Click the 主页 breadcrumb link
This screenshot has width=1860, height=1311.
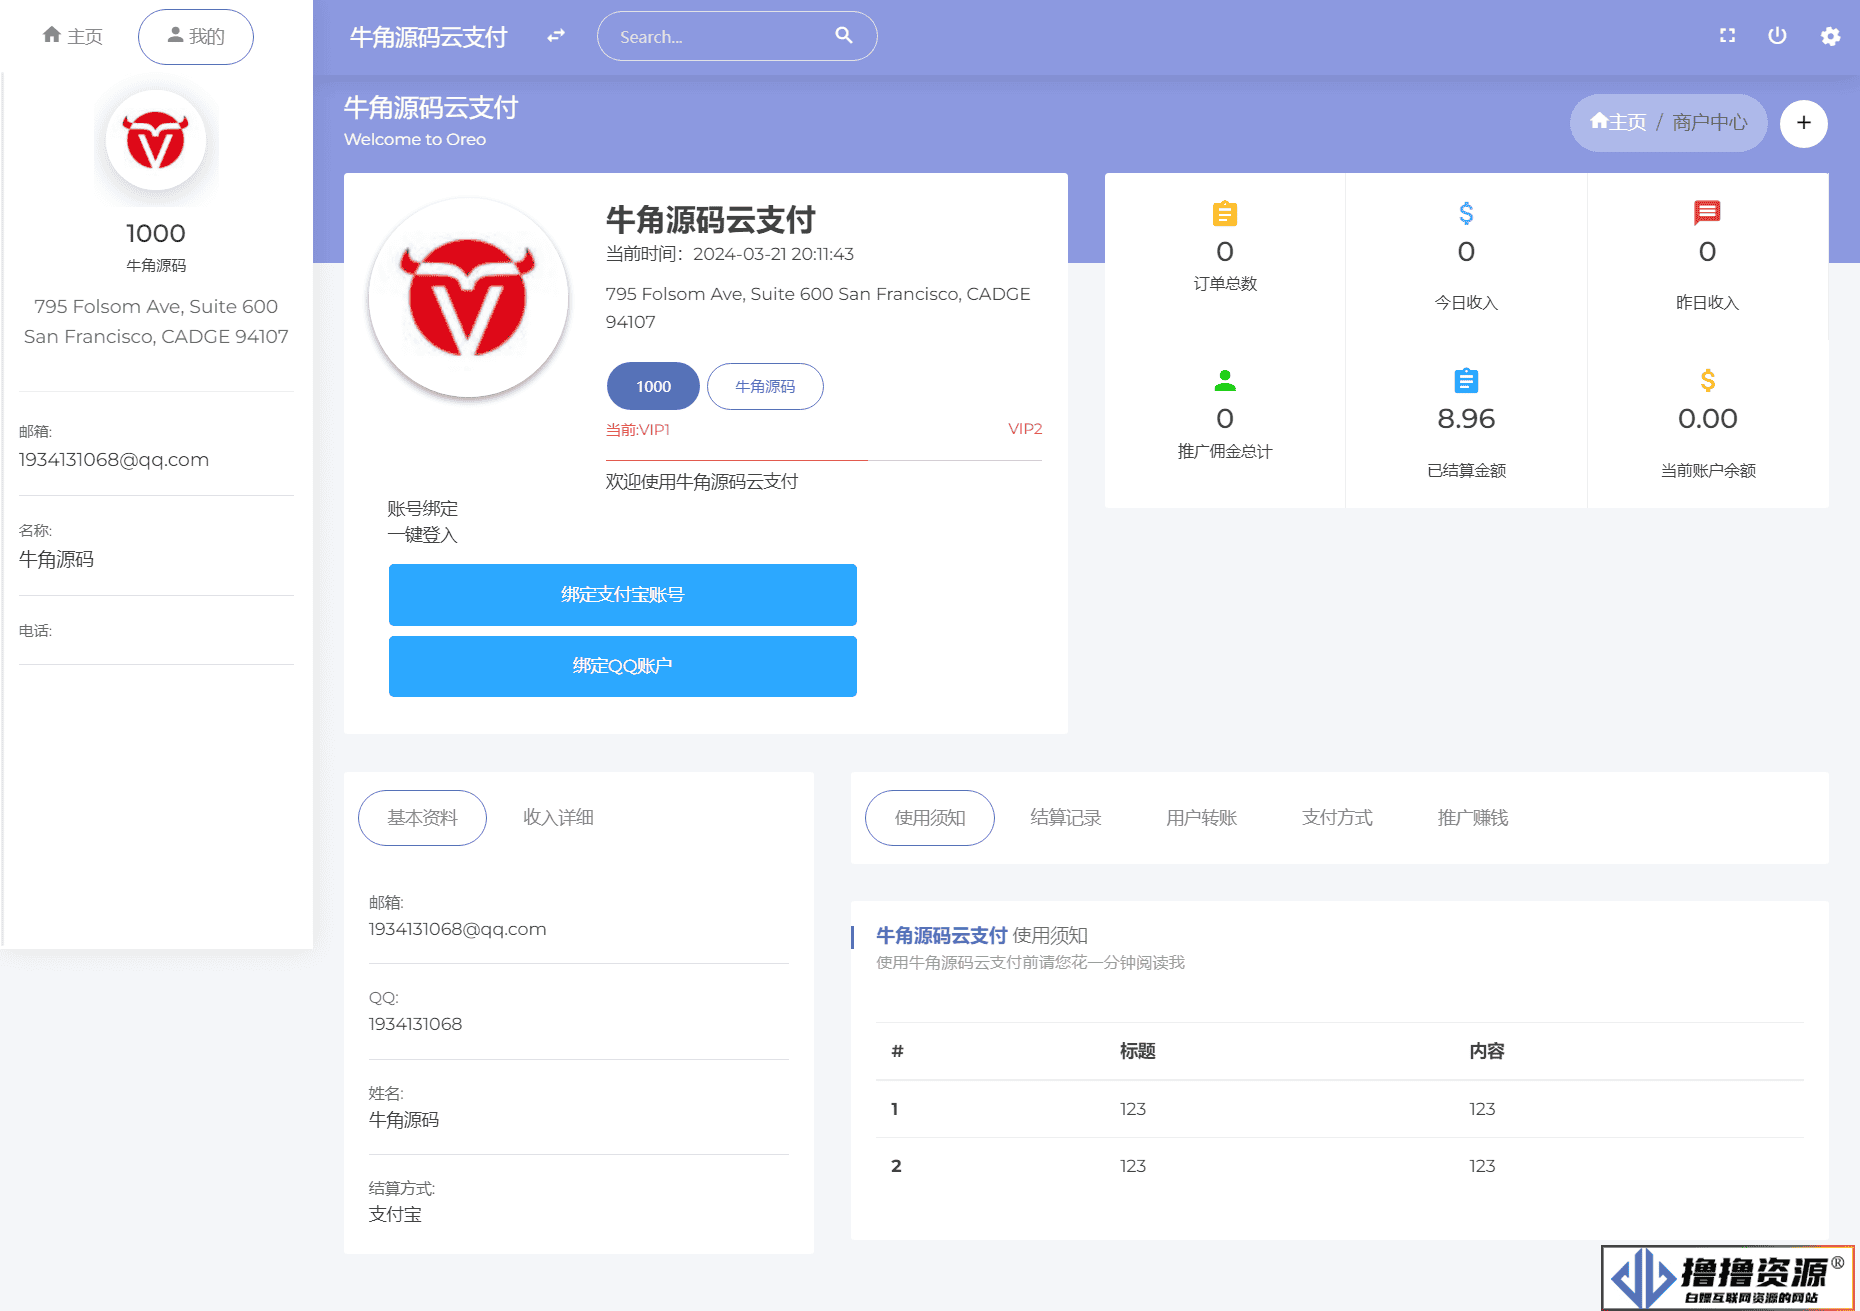(1618, 122)
